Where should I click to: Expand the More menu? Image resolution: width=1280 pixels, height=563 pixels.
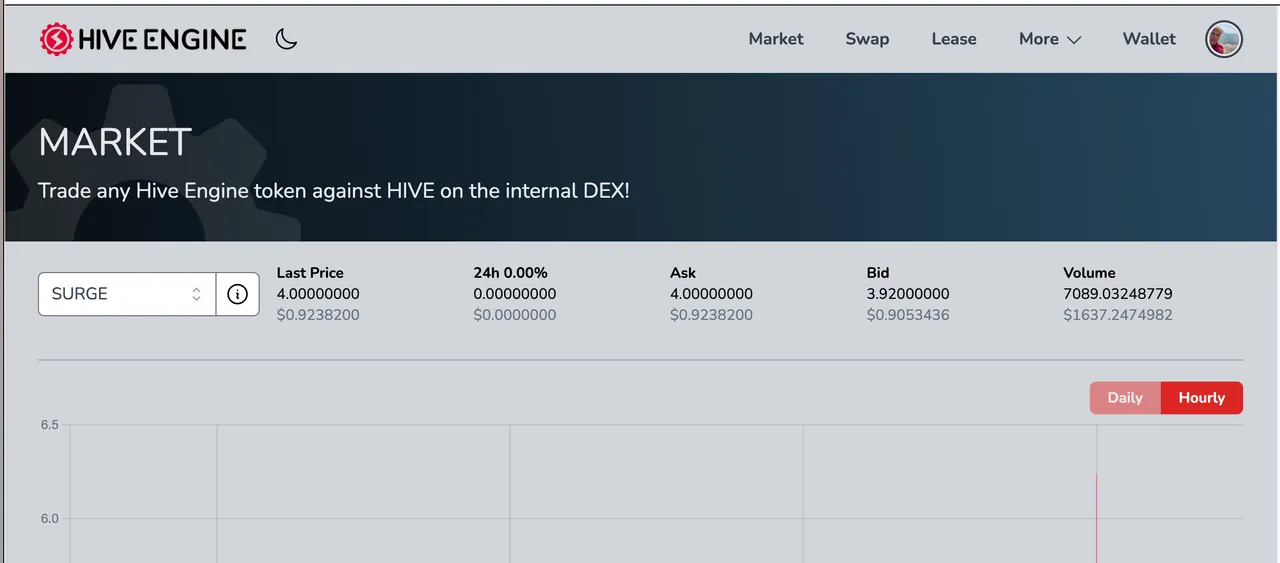(x=1050, y=39)
